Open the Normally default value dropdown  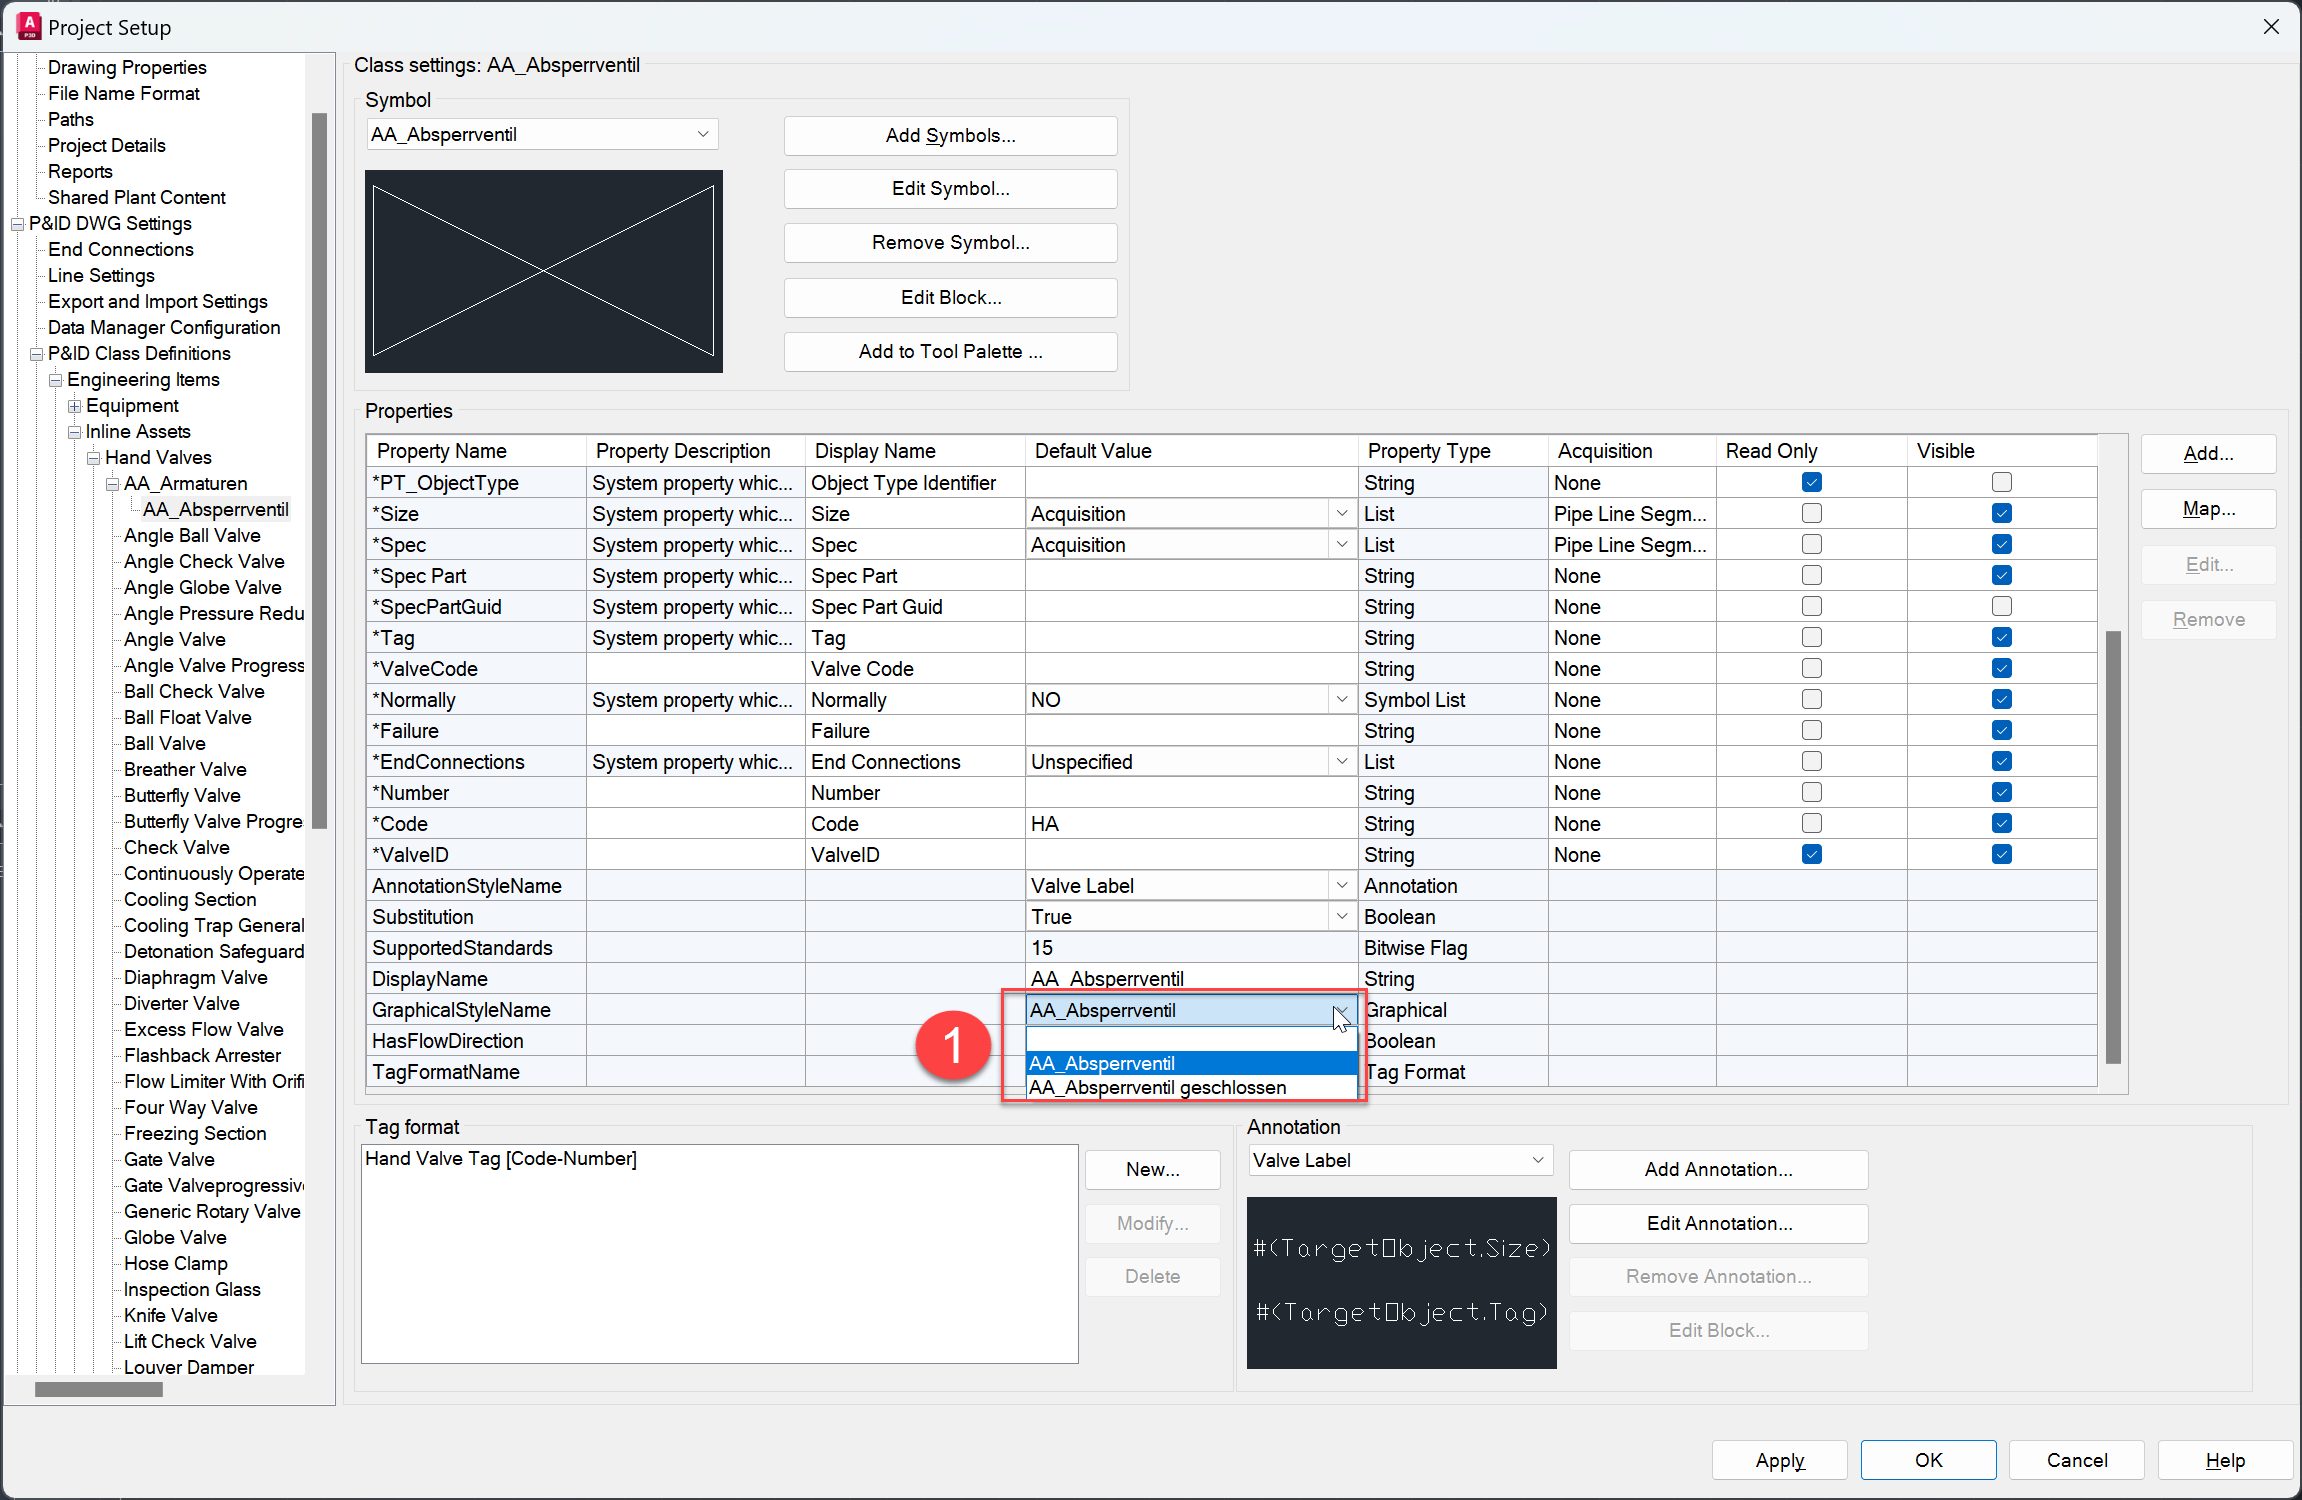pos(1341,699)
